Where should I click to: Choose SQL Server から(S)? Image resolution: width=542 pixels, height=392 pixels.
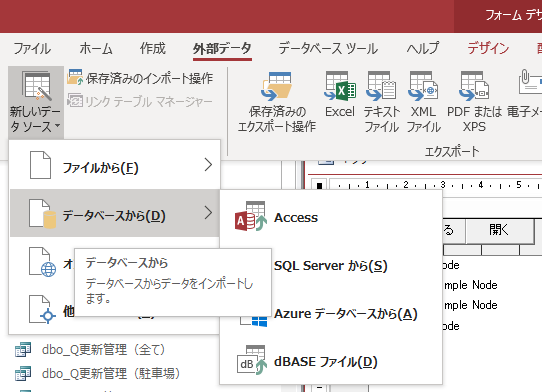click(331, 265)
